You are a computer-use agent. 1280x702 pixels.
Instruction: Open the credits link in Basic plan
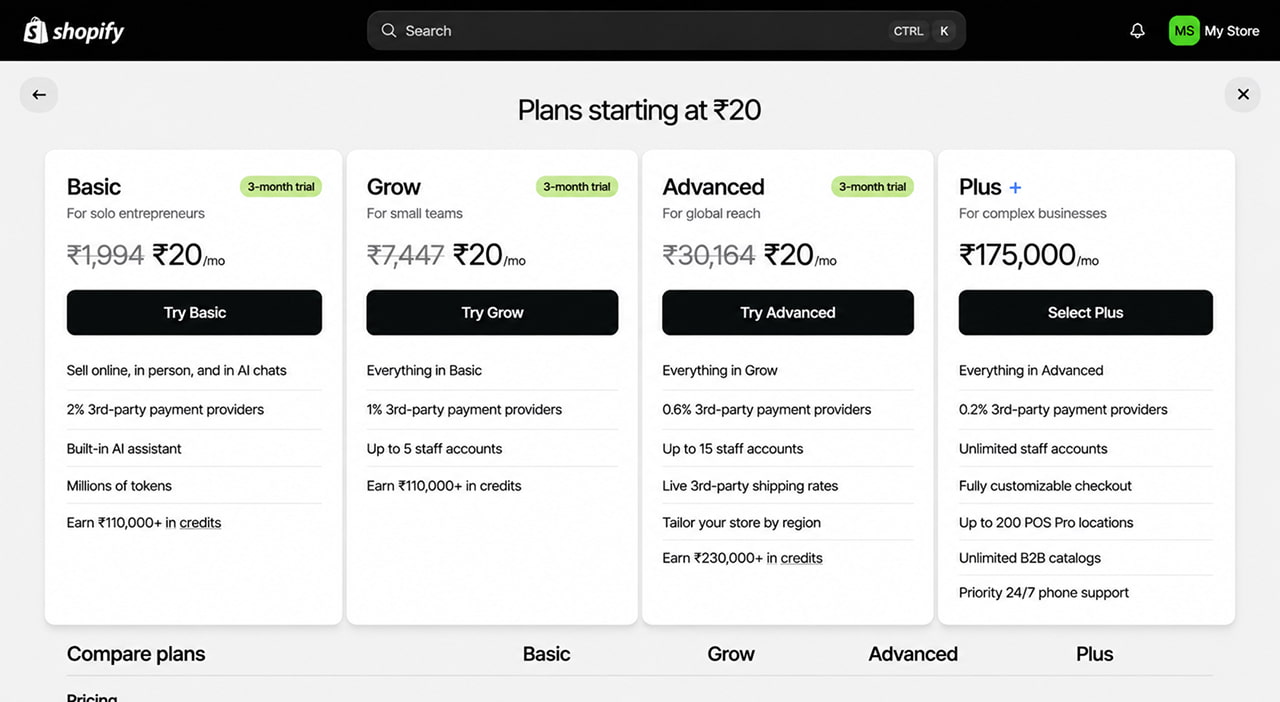coord(200,523)
